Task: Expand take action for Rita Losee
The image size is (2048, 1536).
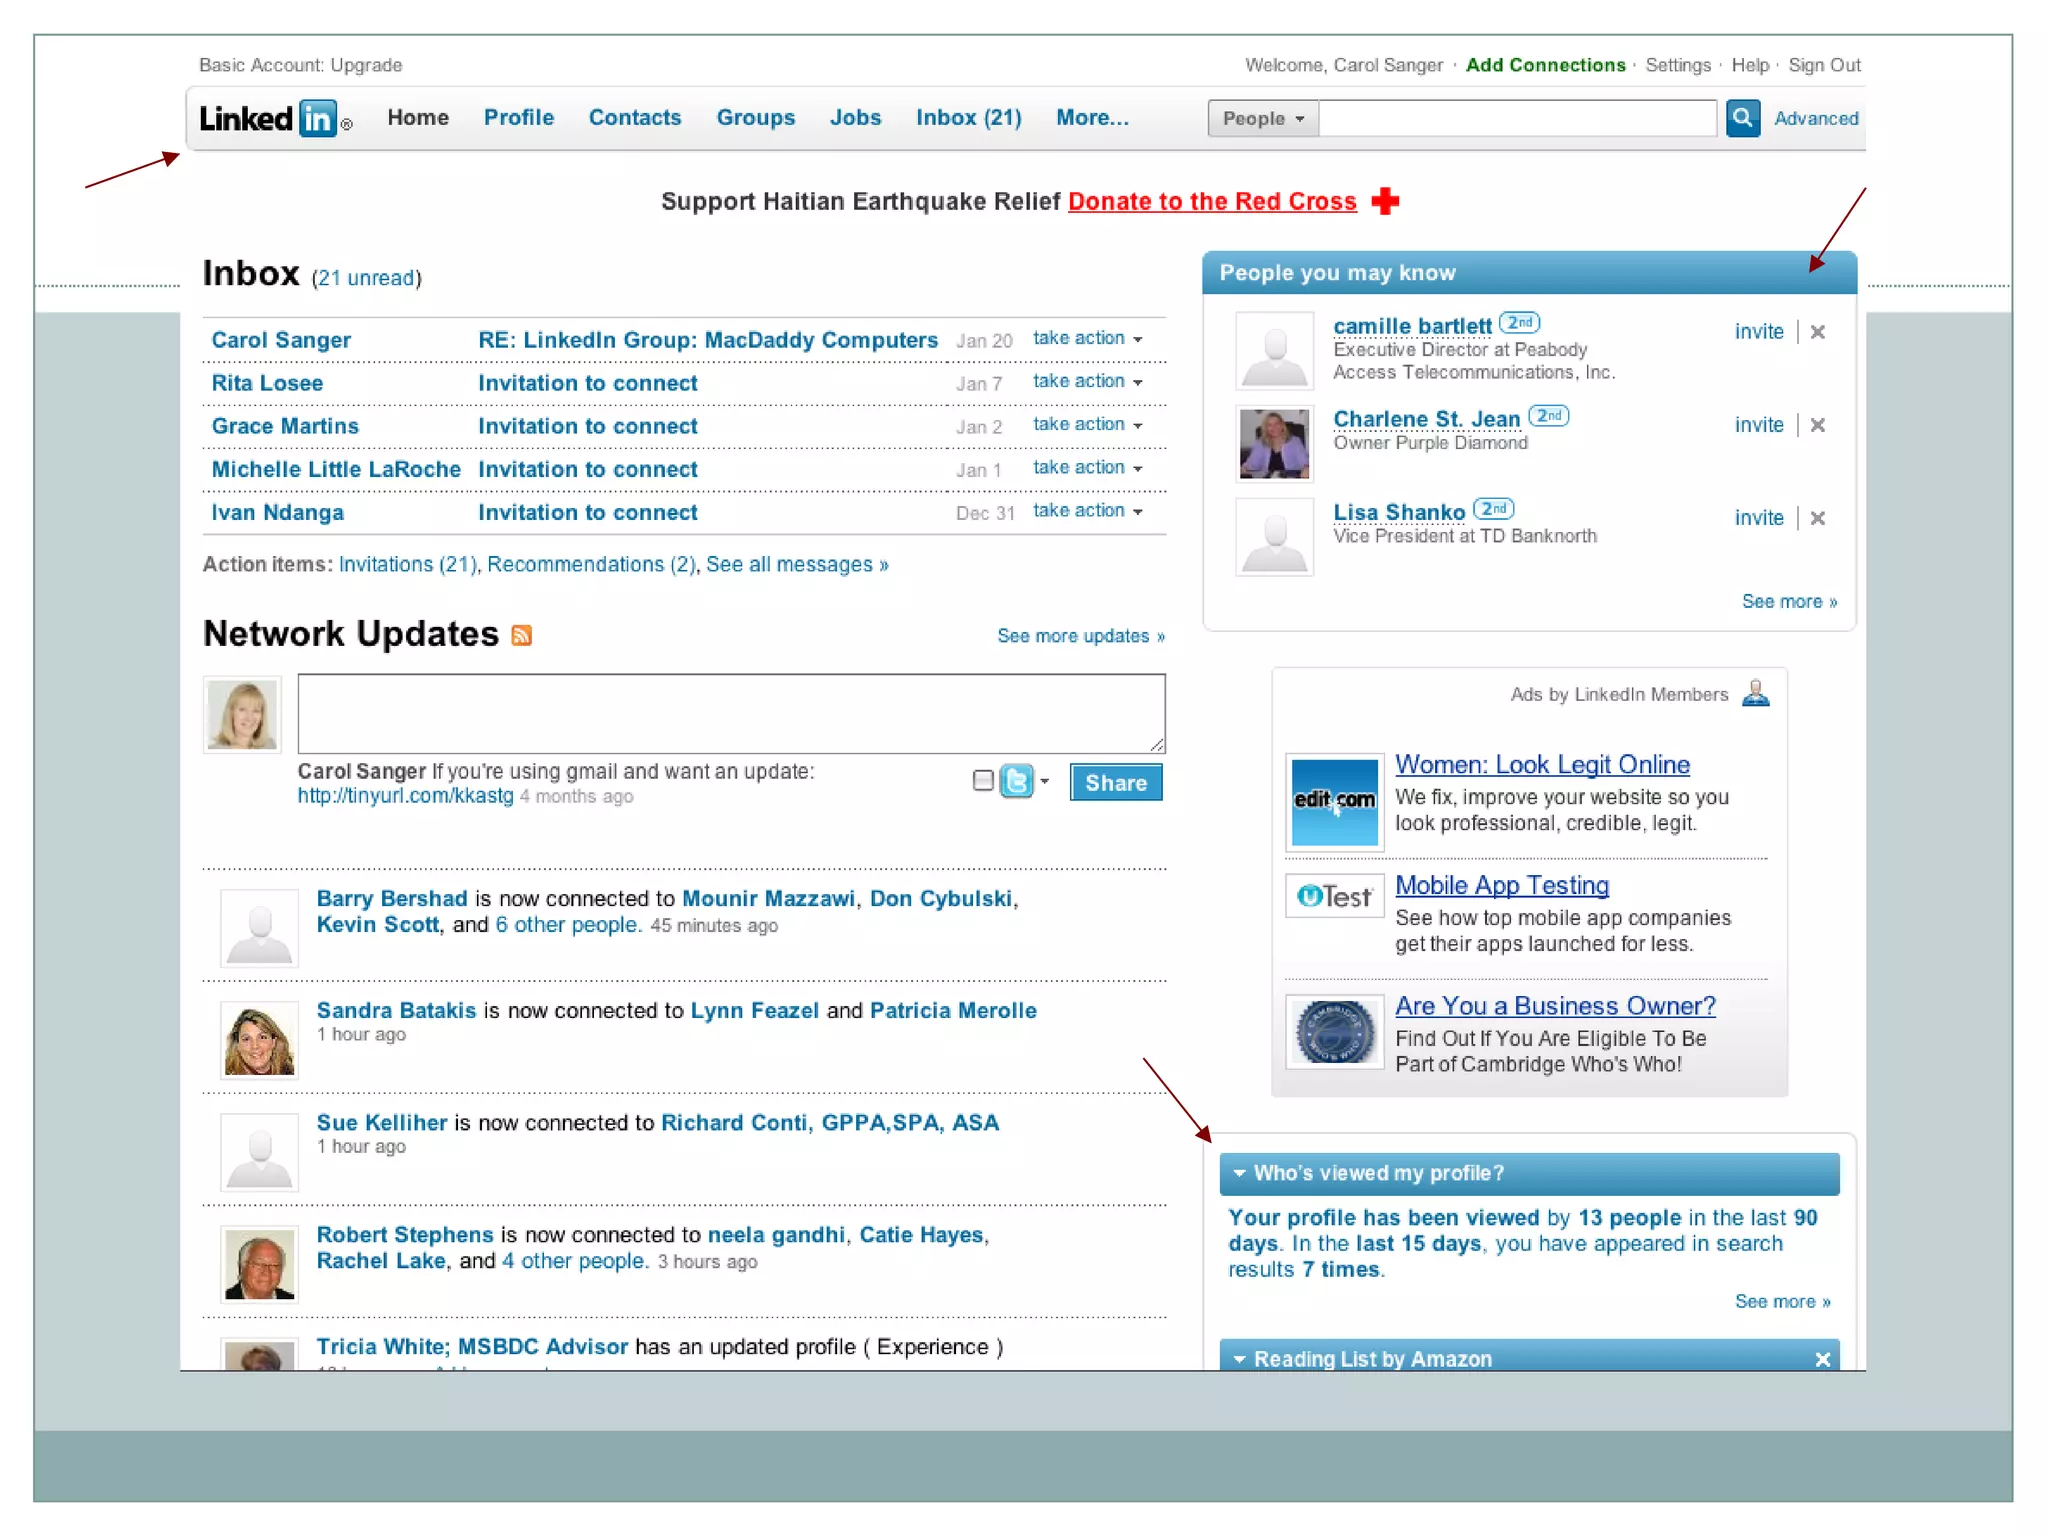Action: 1087,382
